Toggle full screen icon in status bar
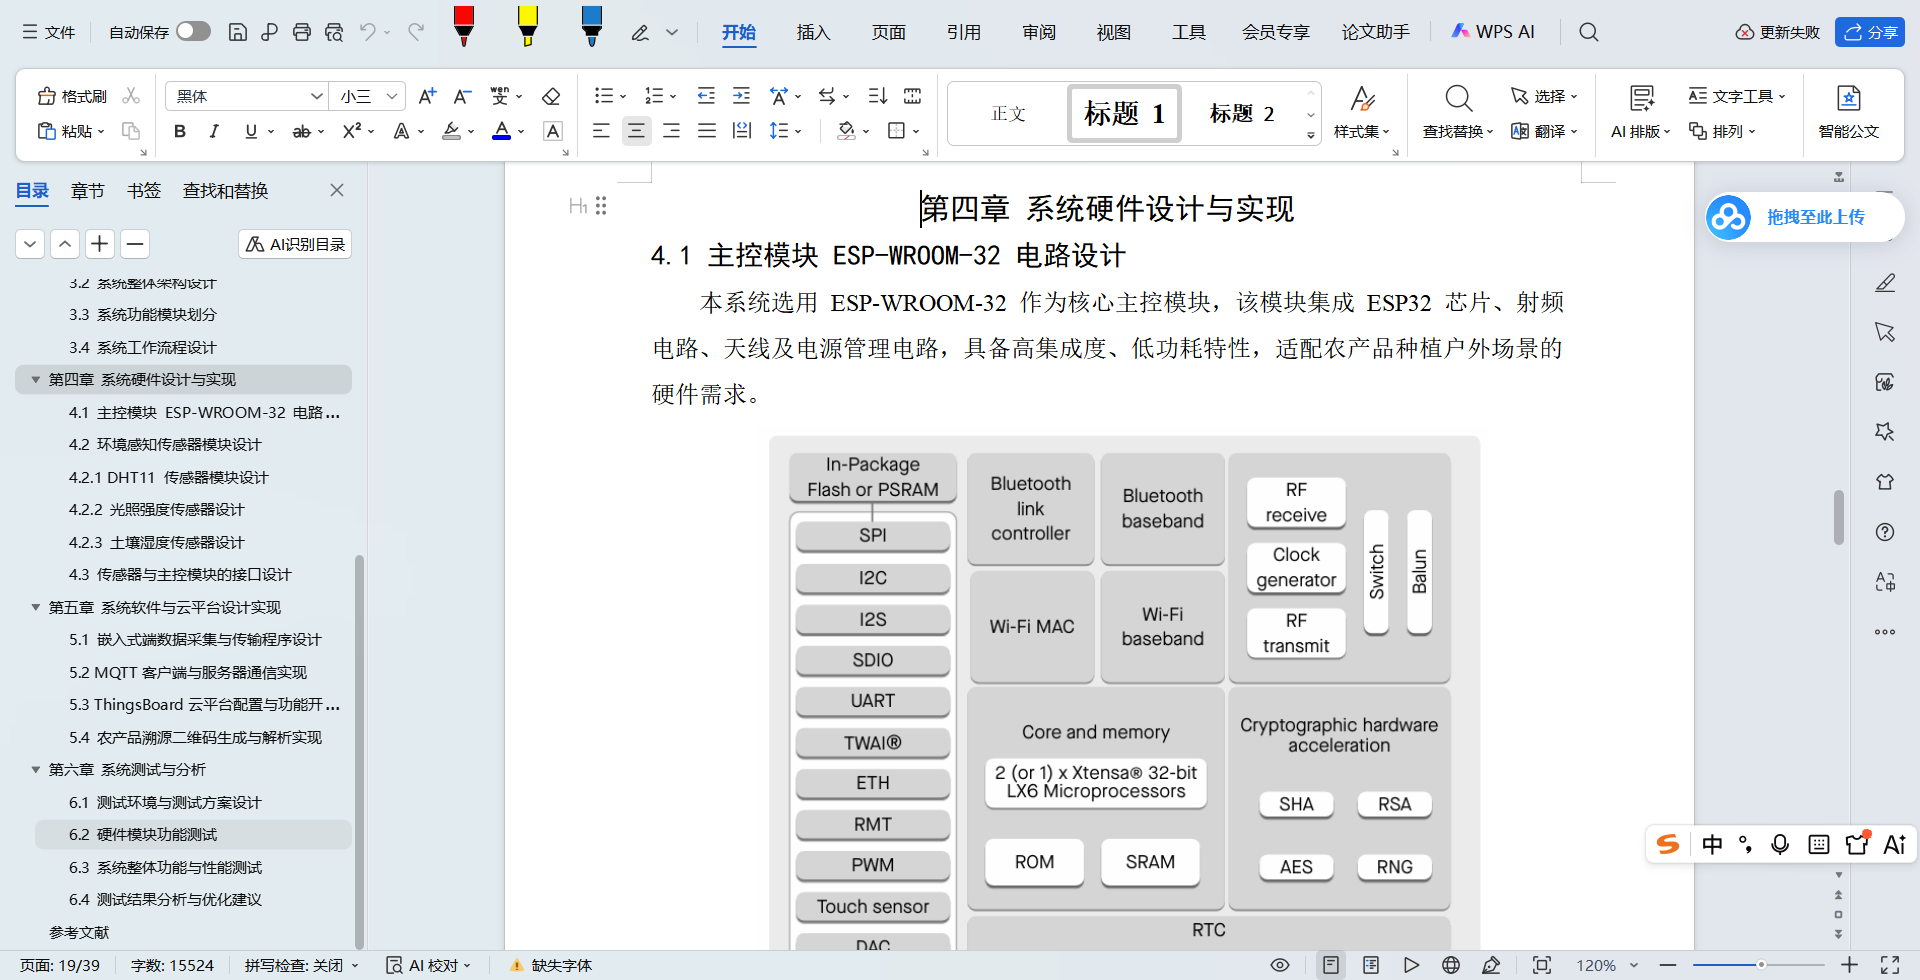Viewport: 1920px width, 980px height. 1890,965
